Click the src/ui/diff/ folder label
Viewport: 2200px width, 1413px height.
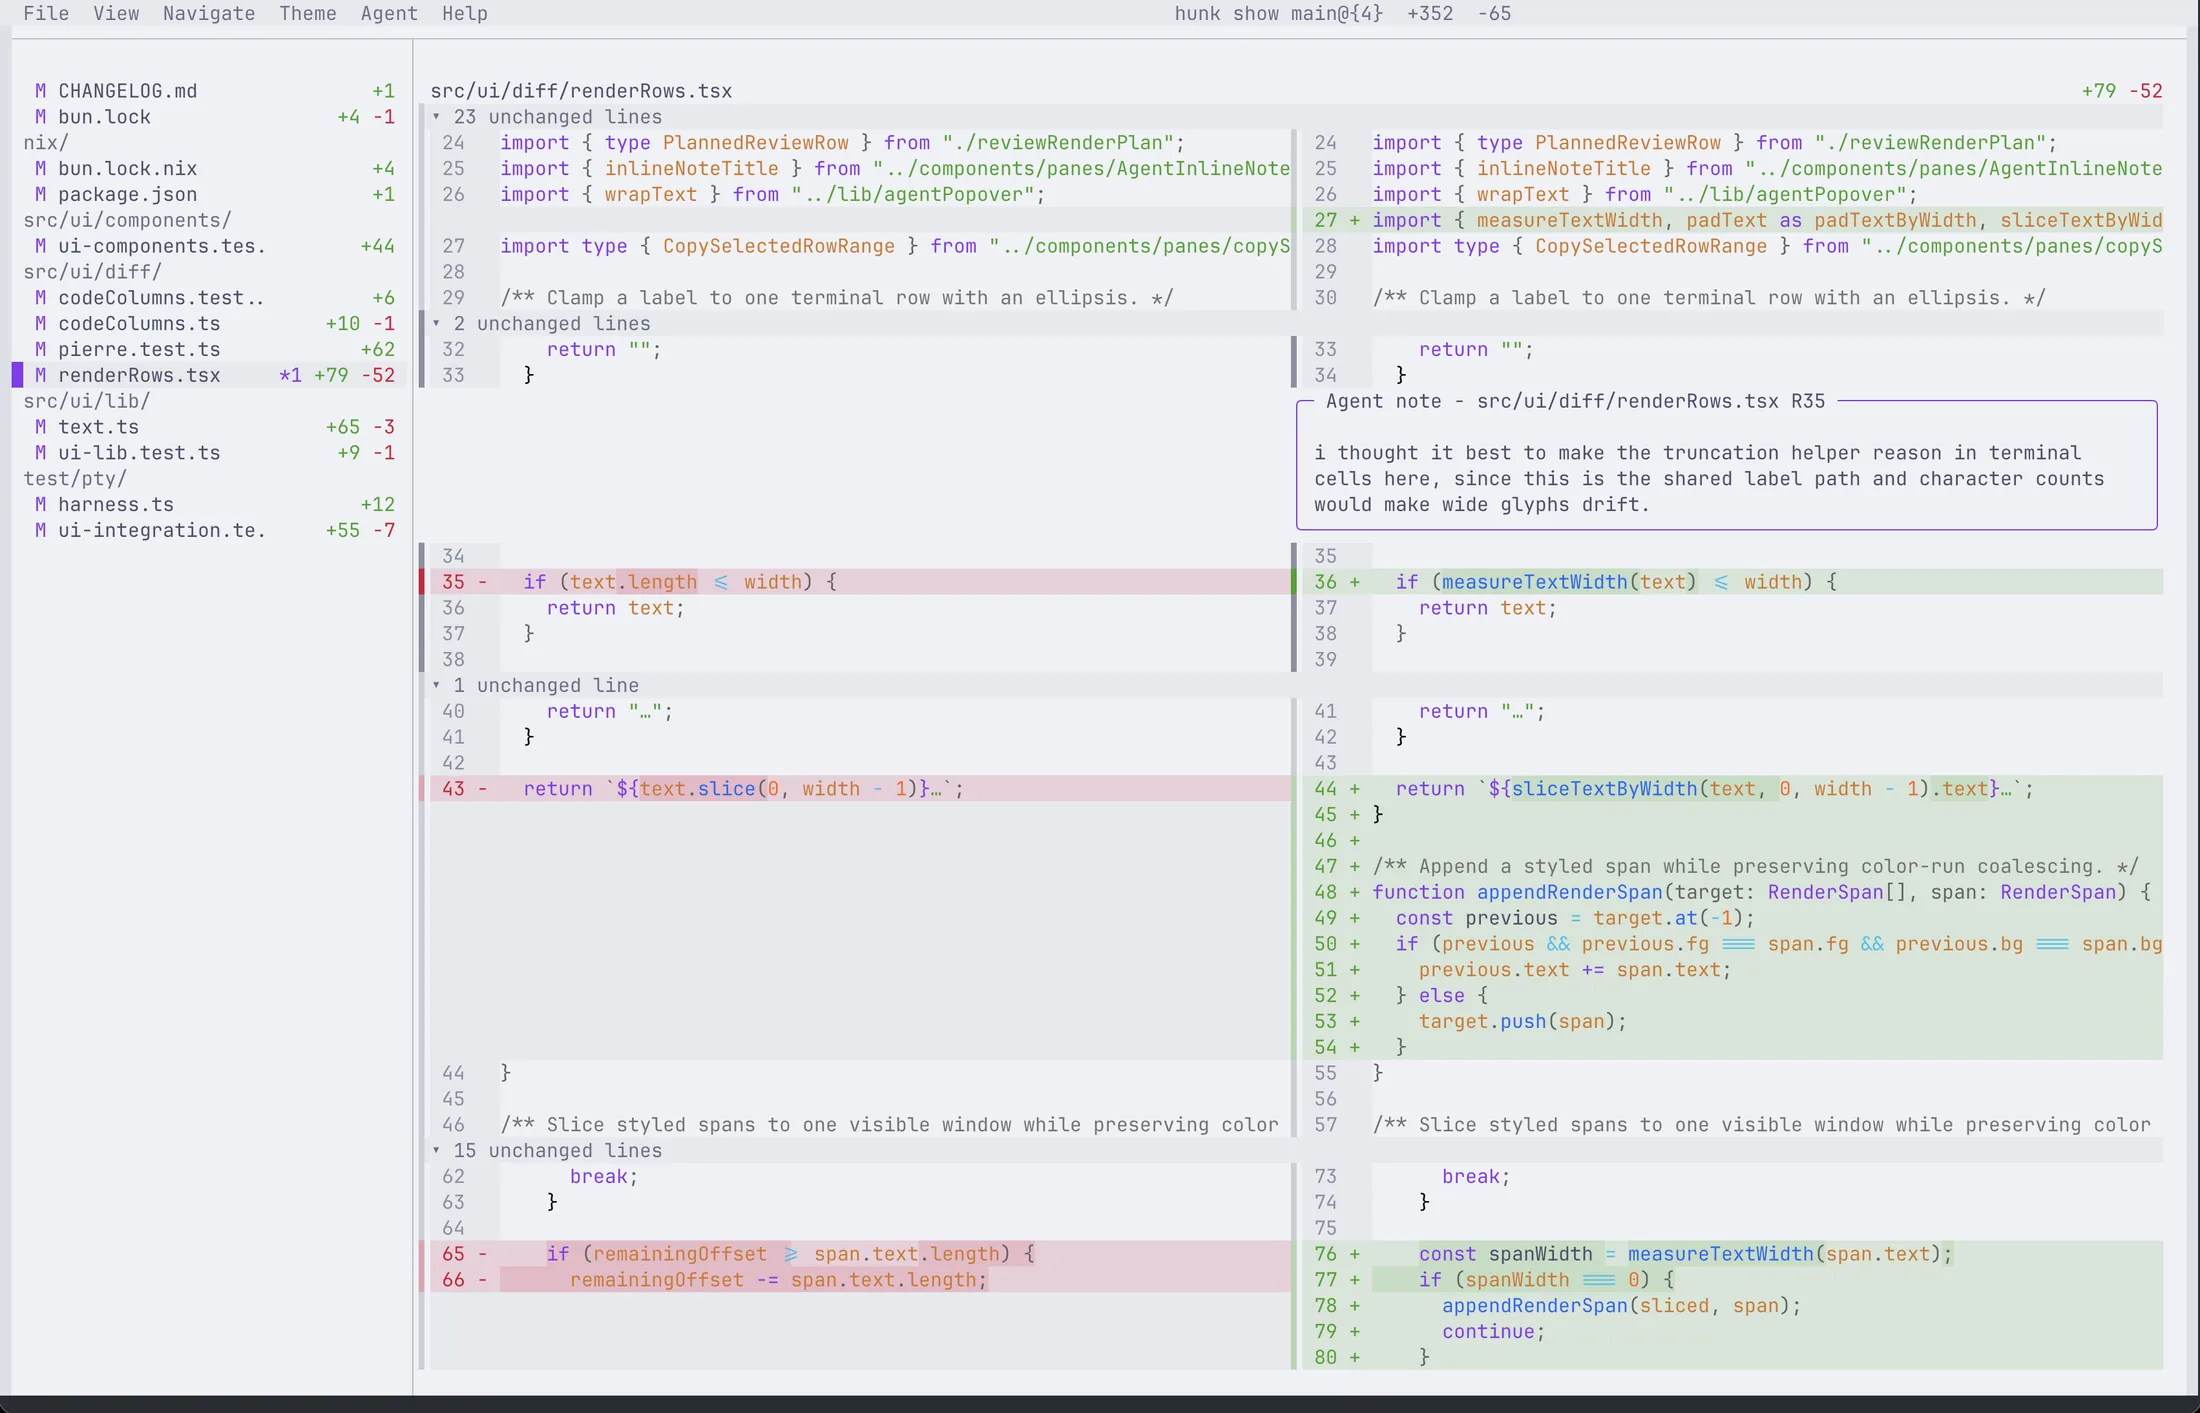click(x=92, y=272)
